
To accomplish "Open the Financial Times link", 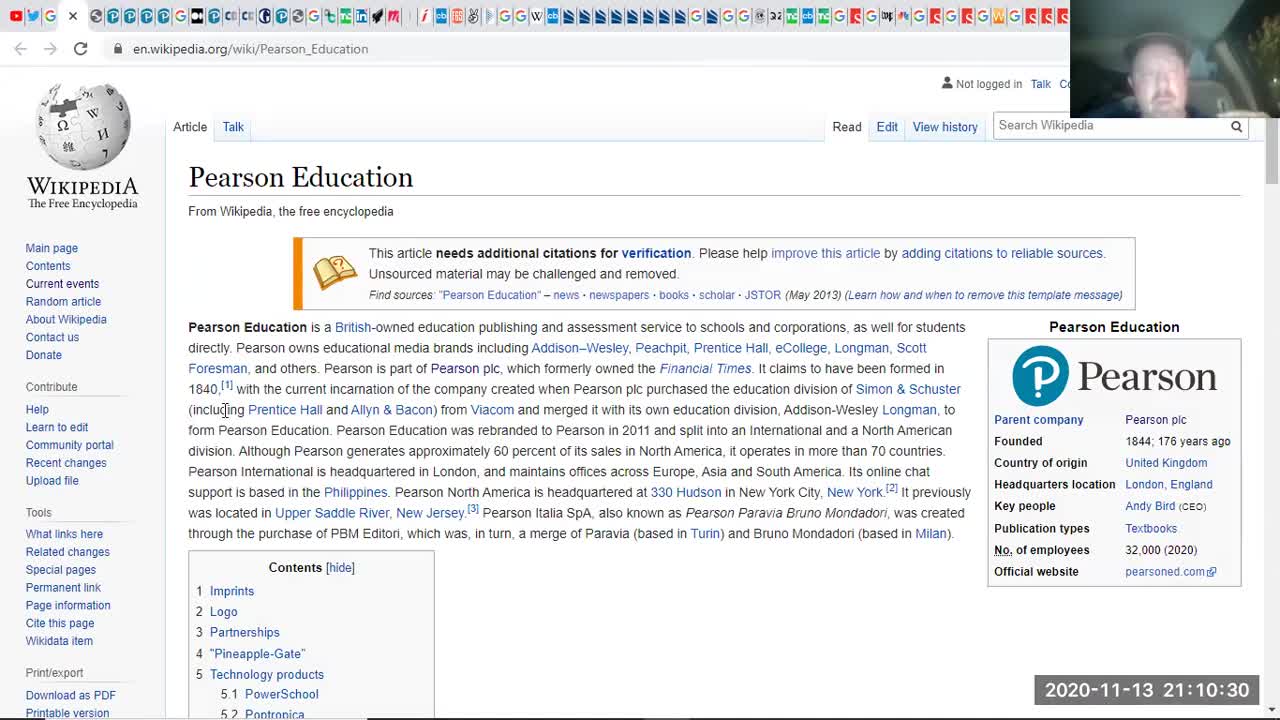I will click(705, 369).
